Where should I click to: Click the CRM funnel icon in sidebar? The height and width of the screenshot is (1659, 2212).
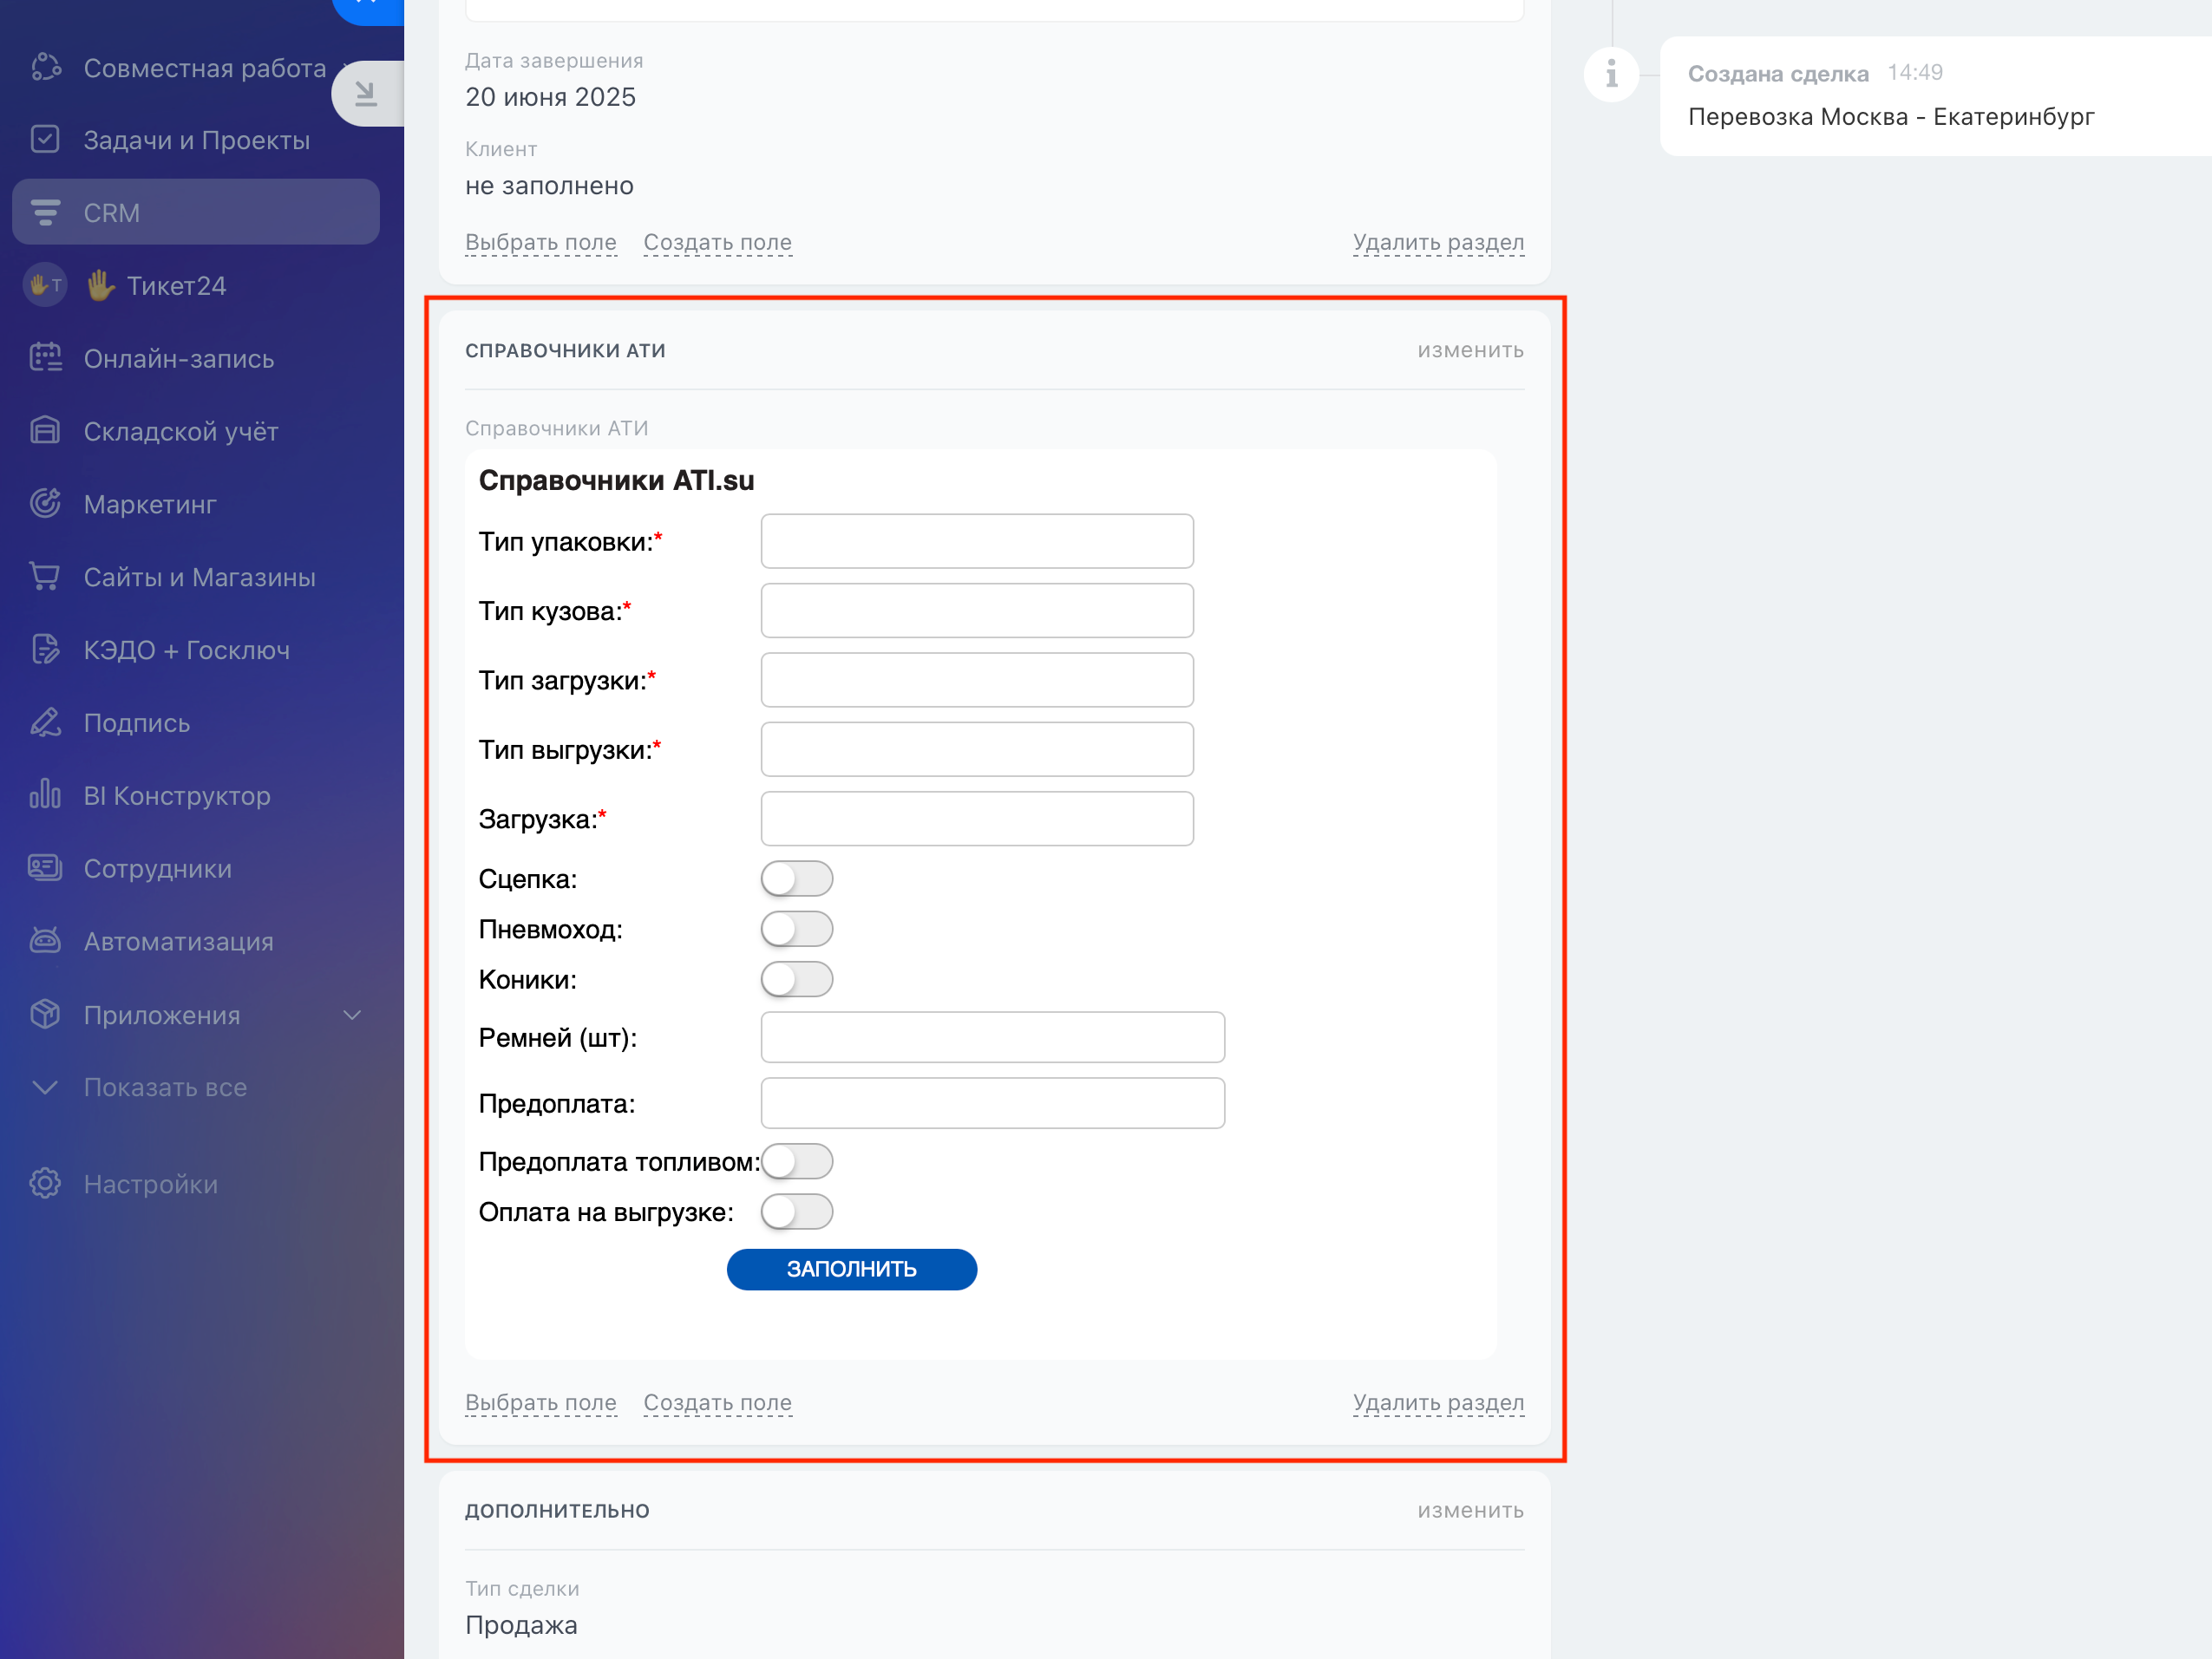[x=45, y=212]
